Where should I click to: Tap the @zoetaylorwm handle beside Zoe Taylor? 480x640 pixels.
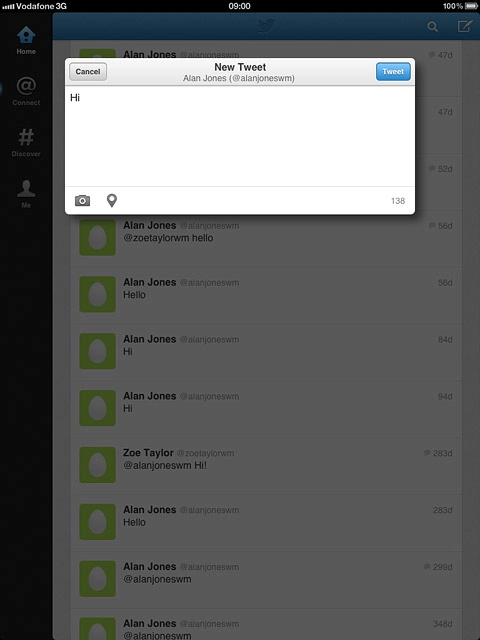pyautogui.click(x=205, y=453)
